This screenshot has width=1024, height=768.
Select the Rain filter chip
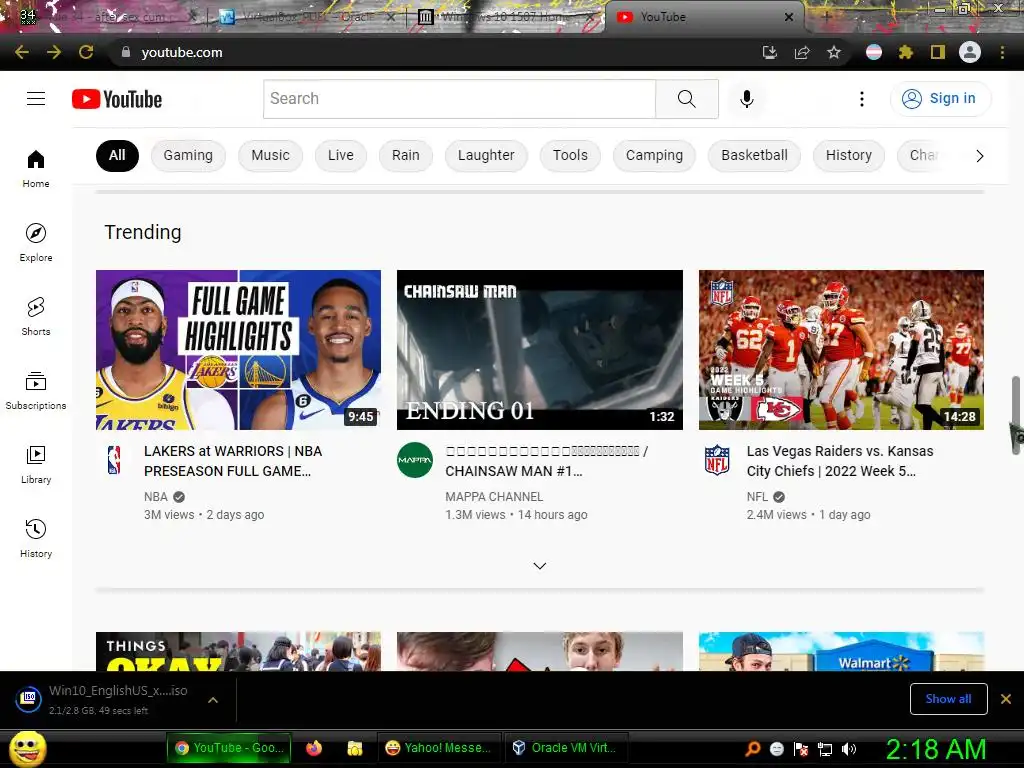[x=406, y=155]
